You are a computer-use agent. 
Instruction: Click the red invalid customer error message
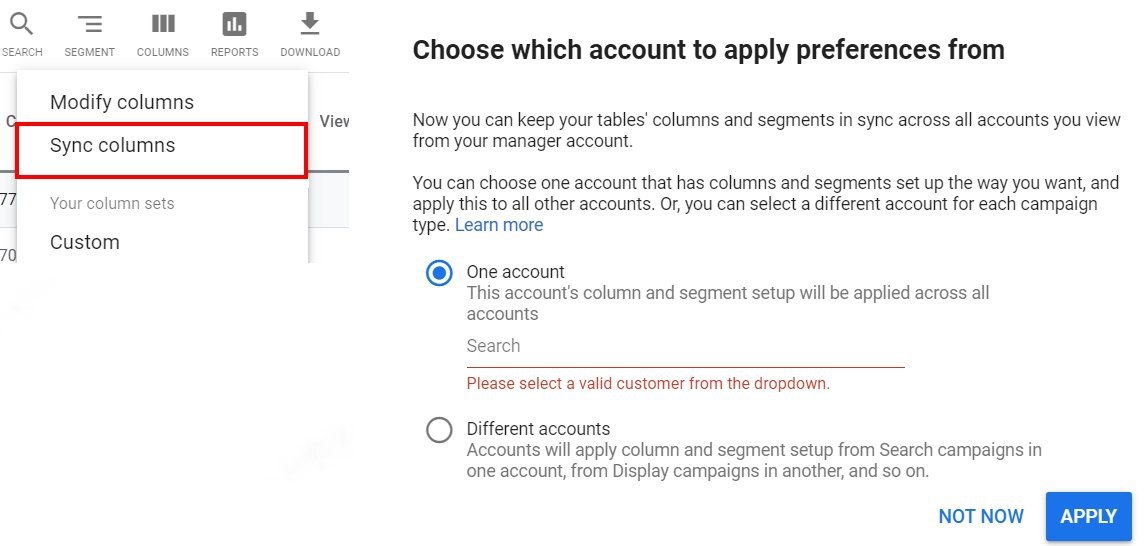(x=648, y=383)
